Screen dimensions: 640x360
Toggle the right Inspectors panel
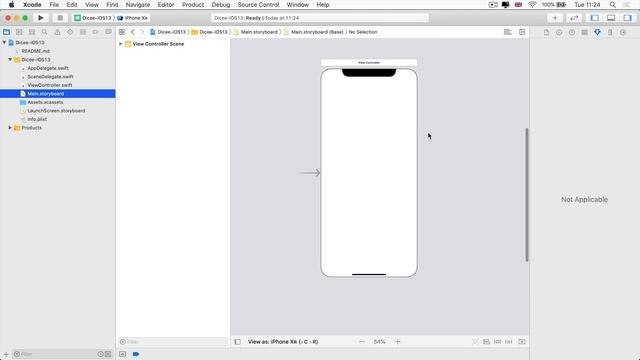click(627, 18)
